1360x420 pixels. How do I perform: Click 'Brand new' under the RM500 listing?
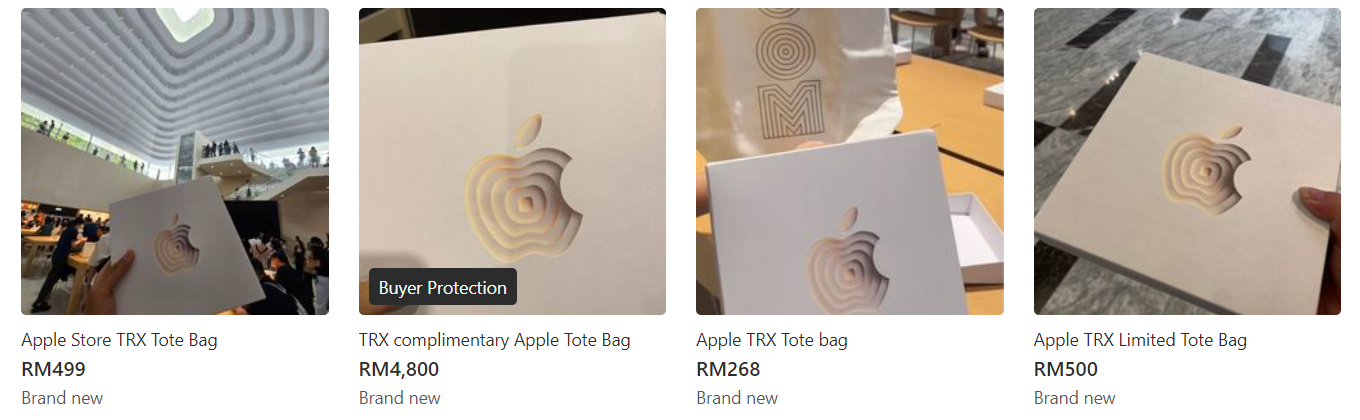coord(1075,398)
